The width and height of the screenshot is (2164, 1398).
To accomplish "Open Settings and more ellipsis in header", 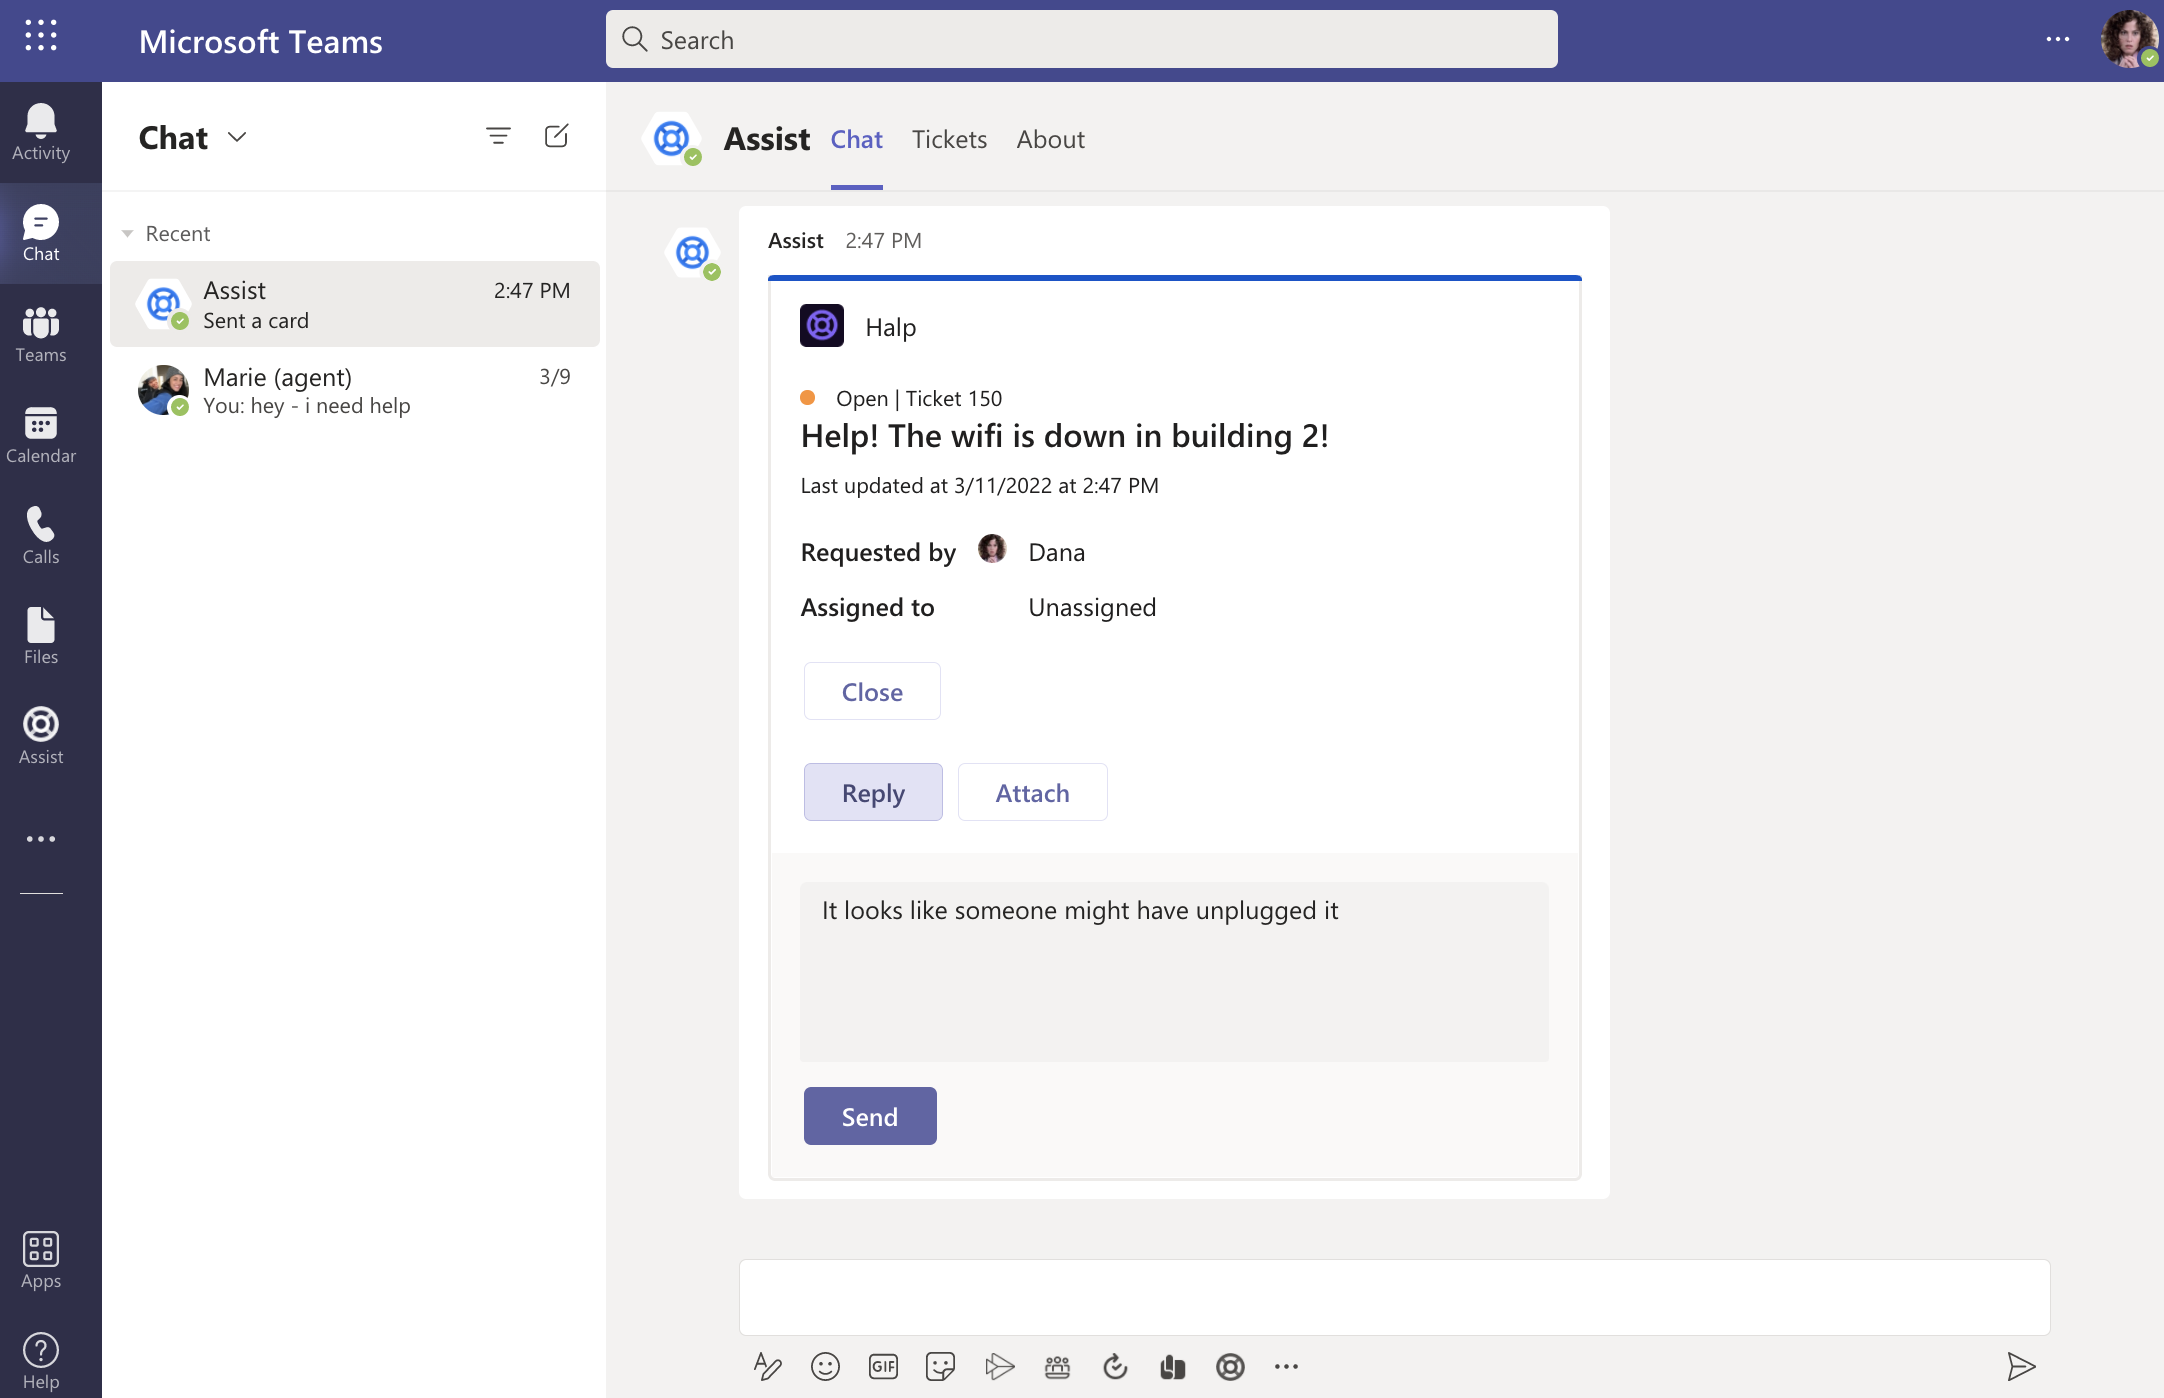I will pyautogui.click(x=2057, y=40).
